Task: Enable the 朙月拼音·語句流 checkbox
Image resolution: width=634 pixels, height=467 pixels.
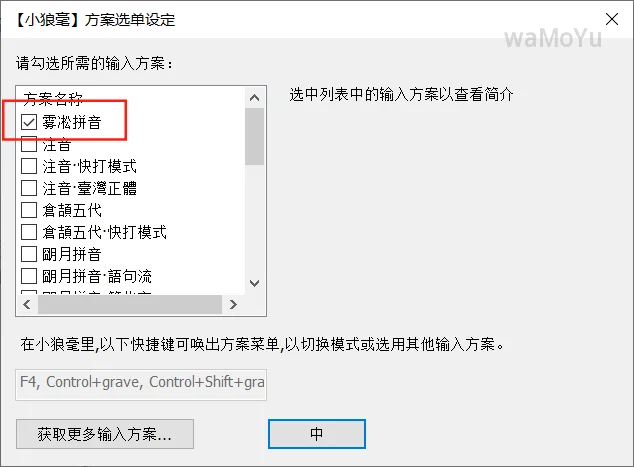Action: (29, 276)
